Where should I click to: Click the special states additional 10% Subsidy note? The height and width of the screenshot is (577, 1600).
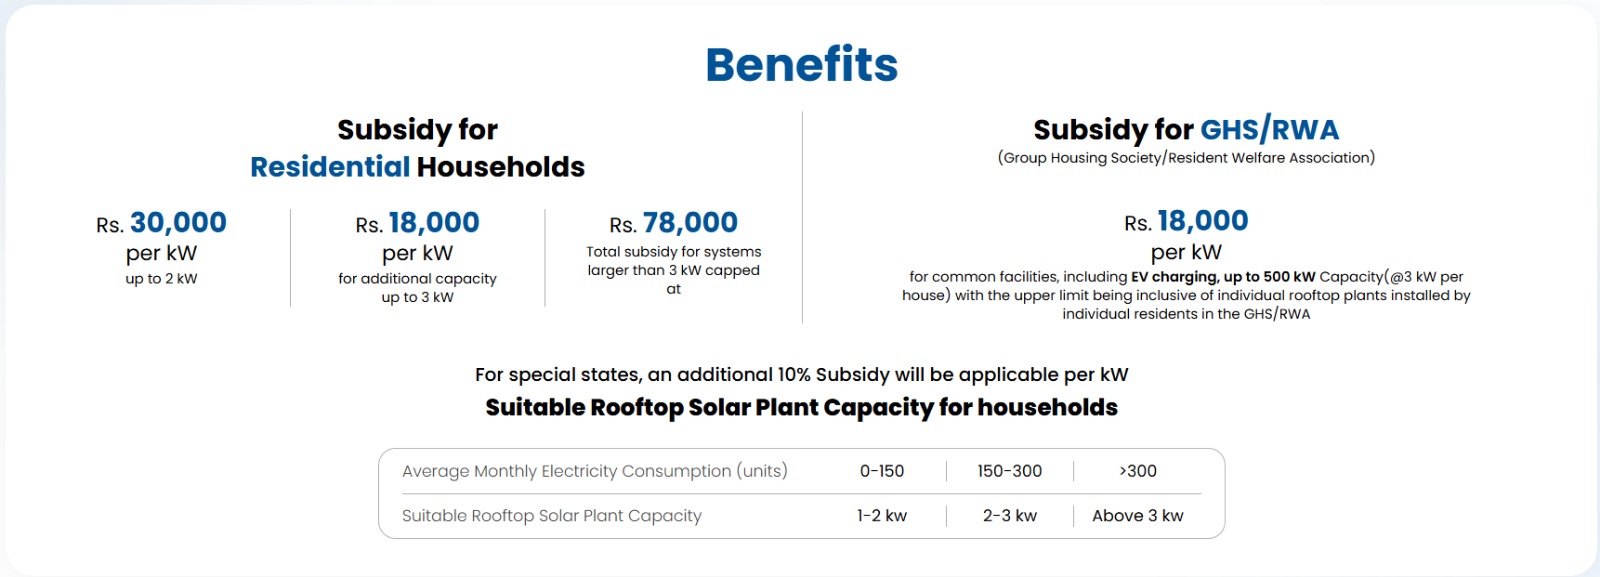pos(801,375)
